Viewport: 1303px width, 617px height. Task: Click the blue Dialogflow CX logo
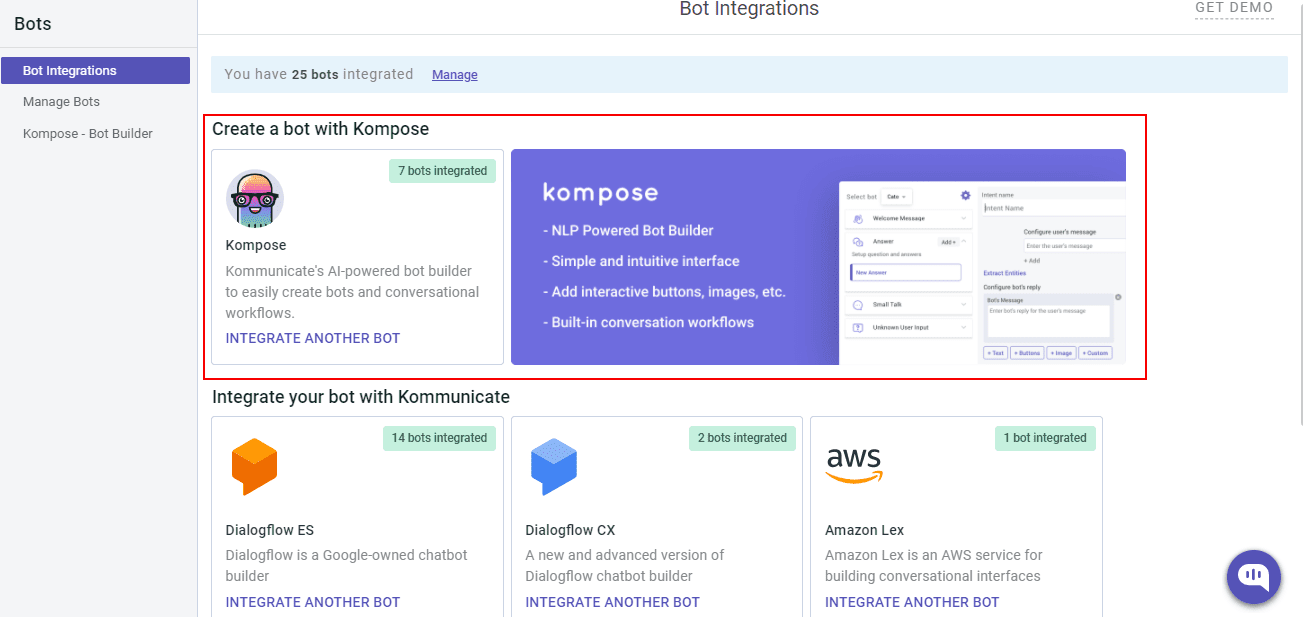pyautogui.click(x=554, y=466)
